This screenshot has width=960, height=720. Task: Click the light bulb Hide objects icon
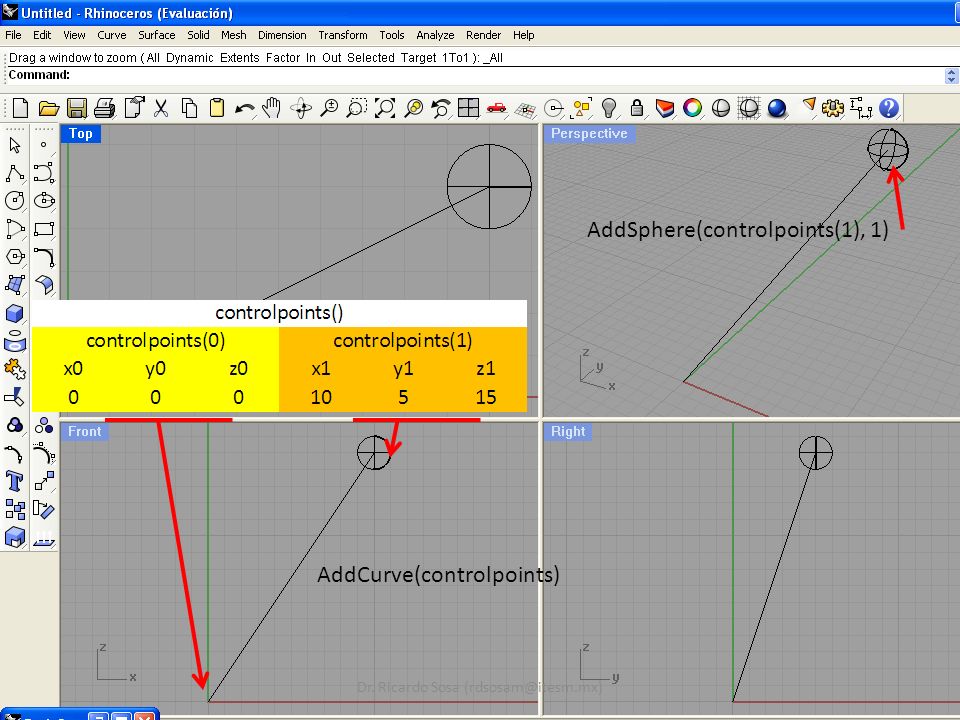[x=609, y=108]
